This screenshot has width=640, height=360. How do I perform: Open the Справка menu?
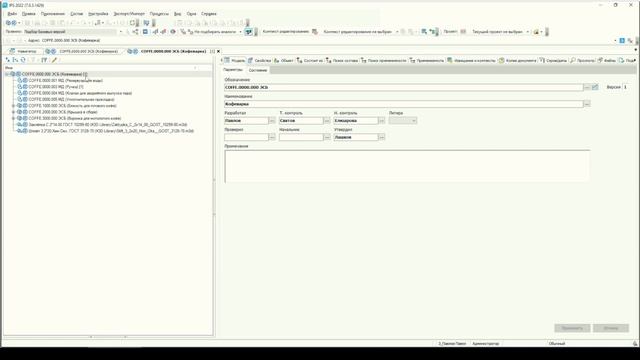[x=209, y=13]
